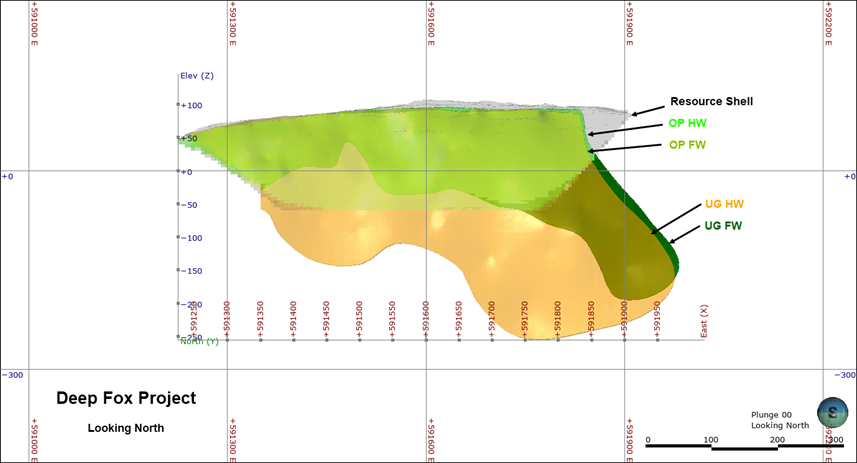Click the bold Looking North caption under title

coord(126,428)
